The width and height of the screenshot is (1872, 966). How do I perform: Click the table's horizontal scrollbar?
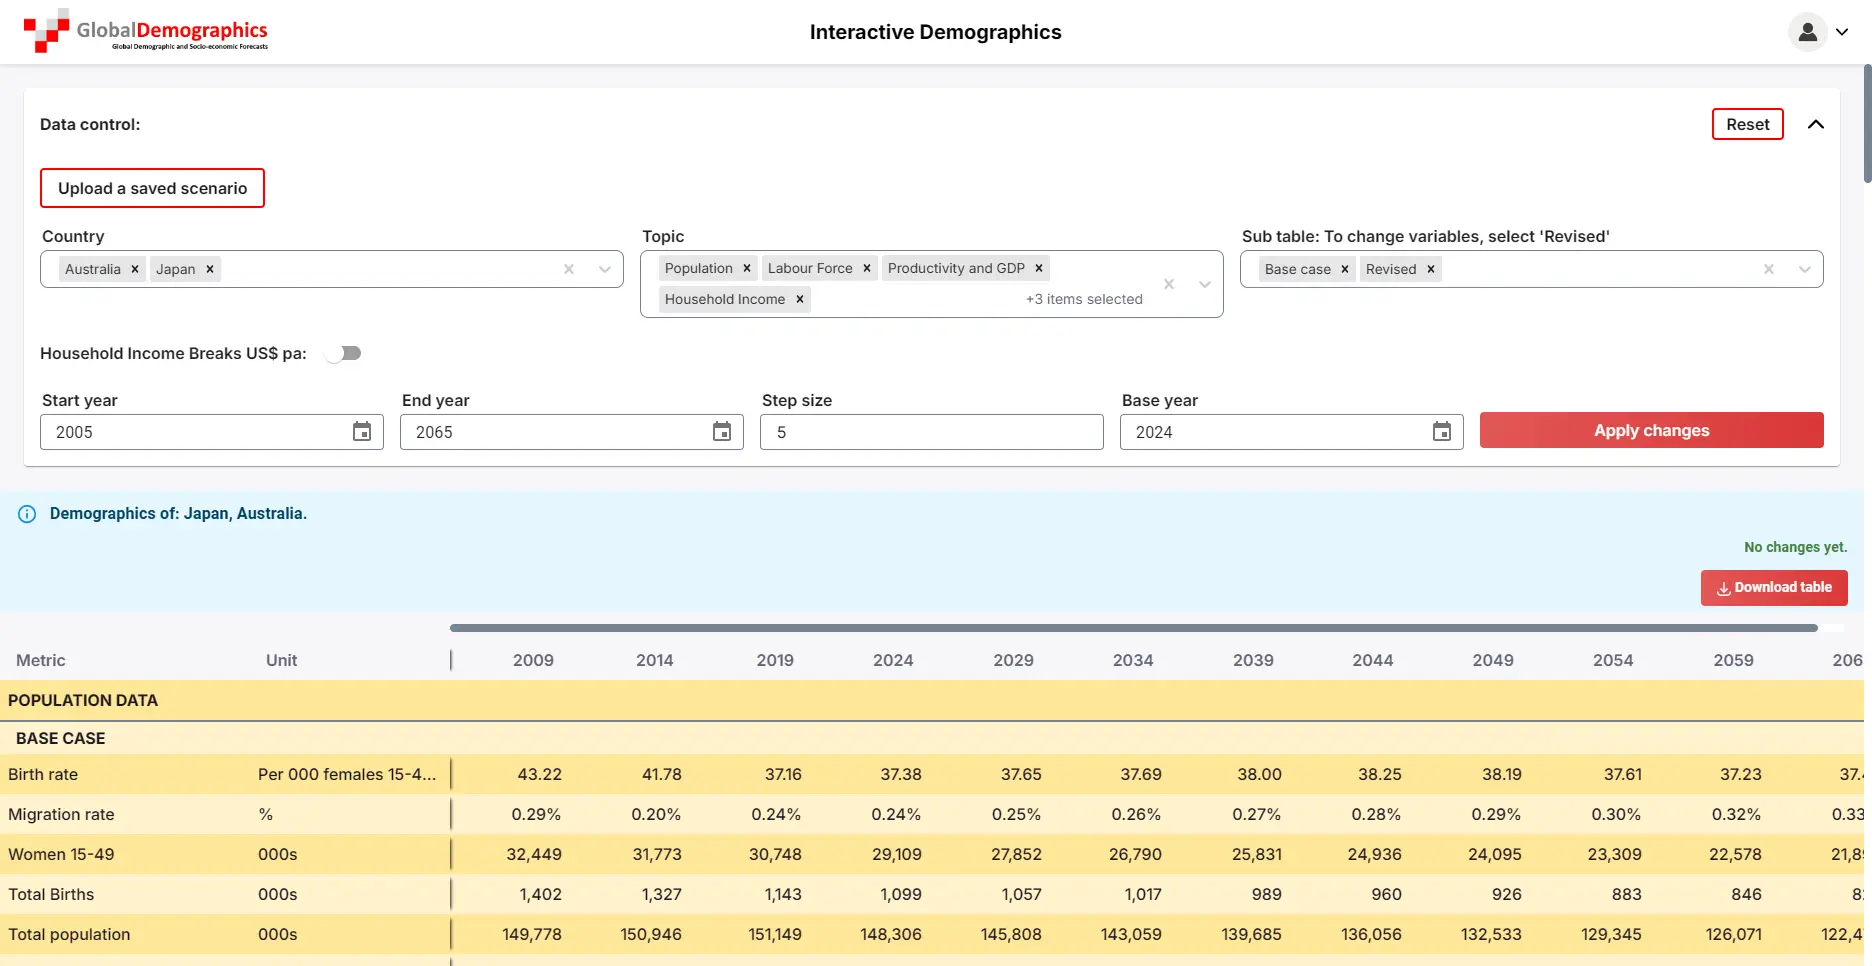tap(1133, 628)
